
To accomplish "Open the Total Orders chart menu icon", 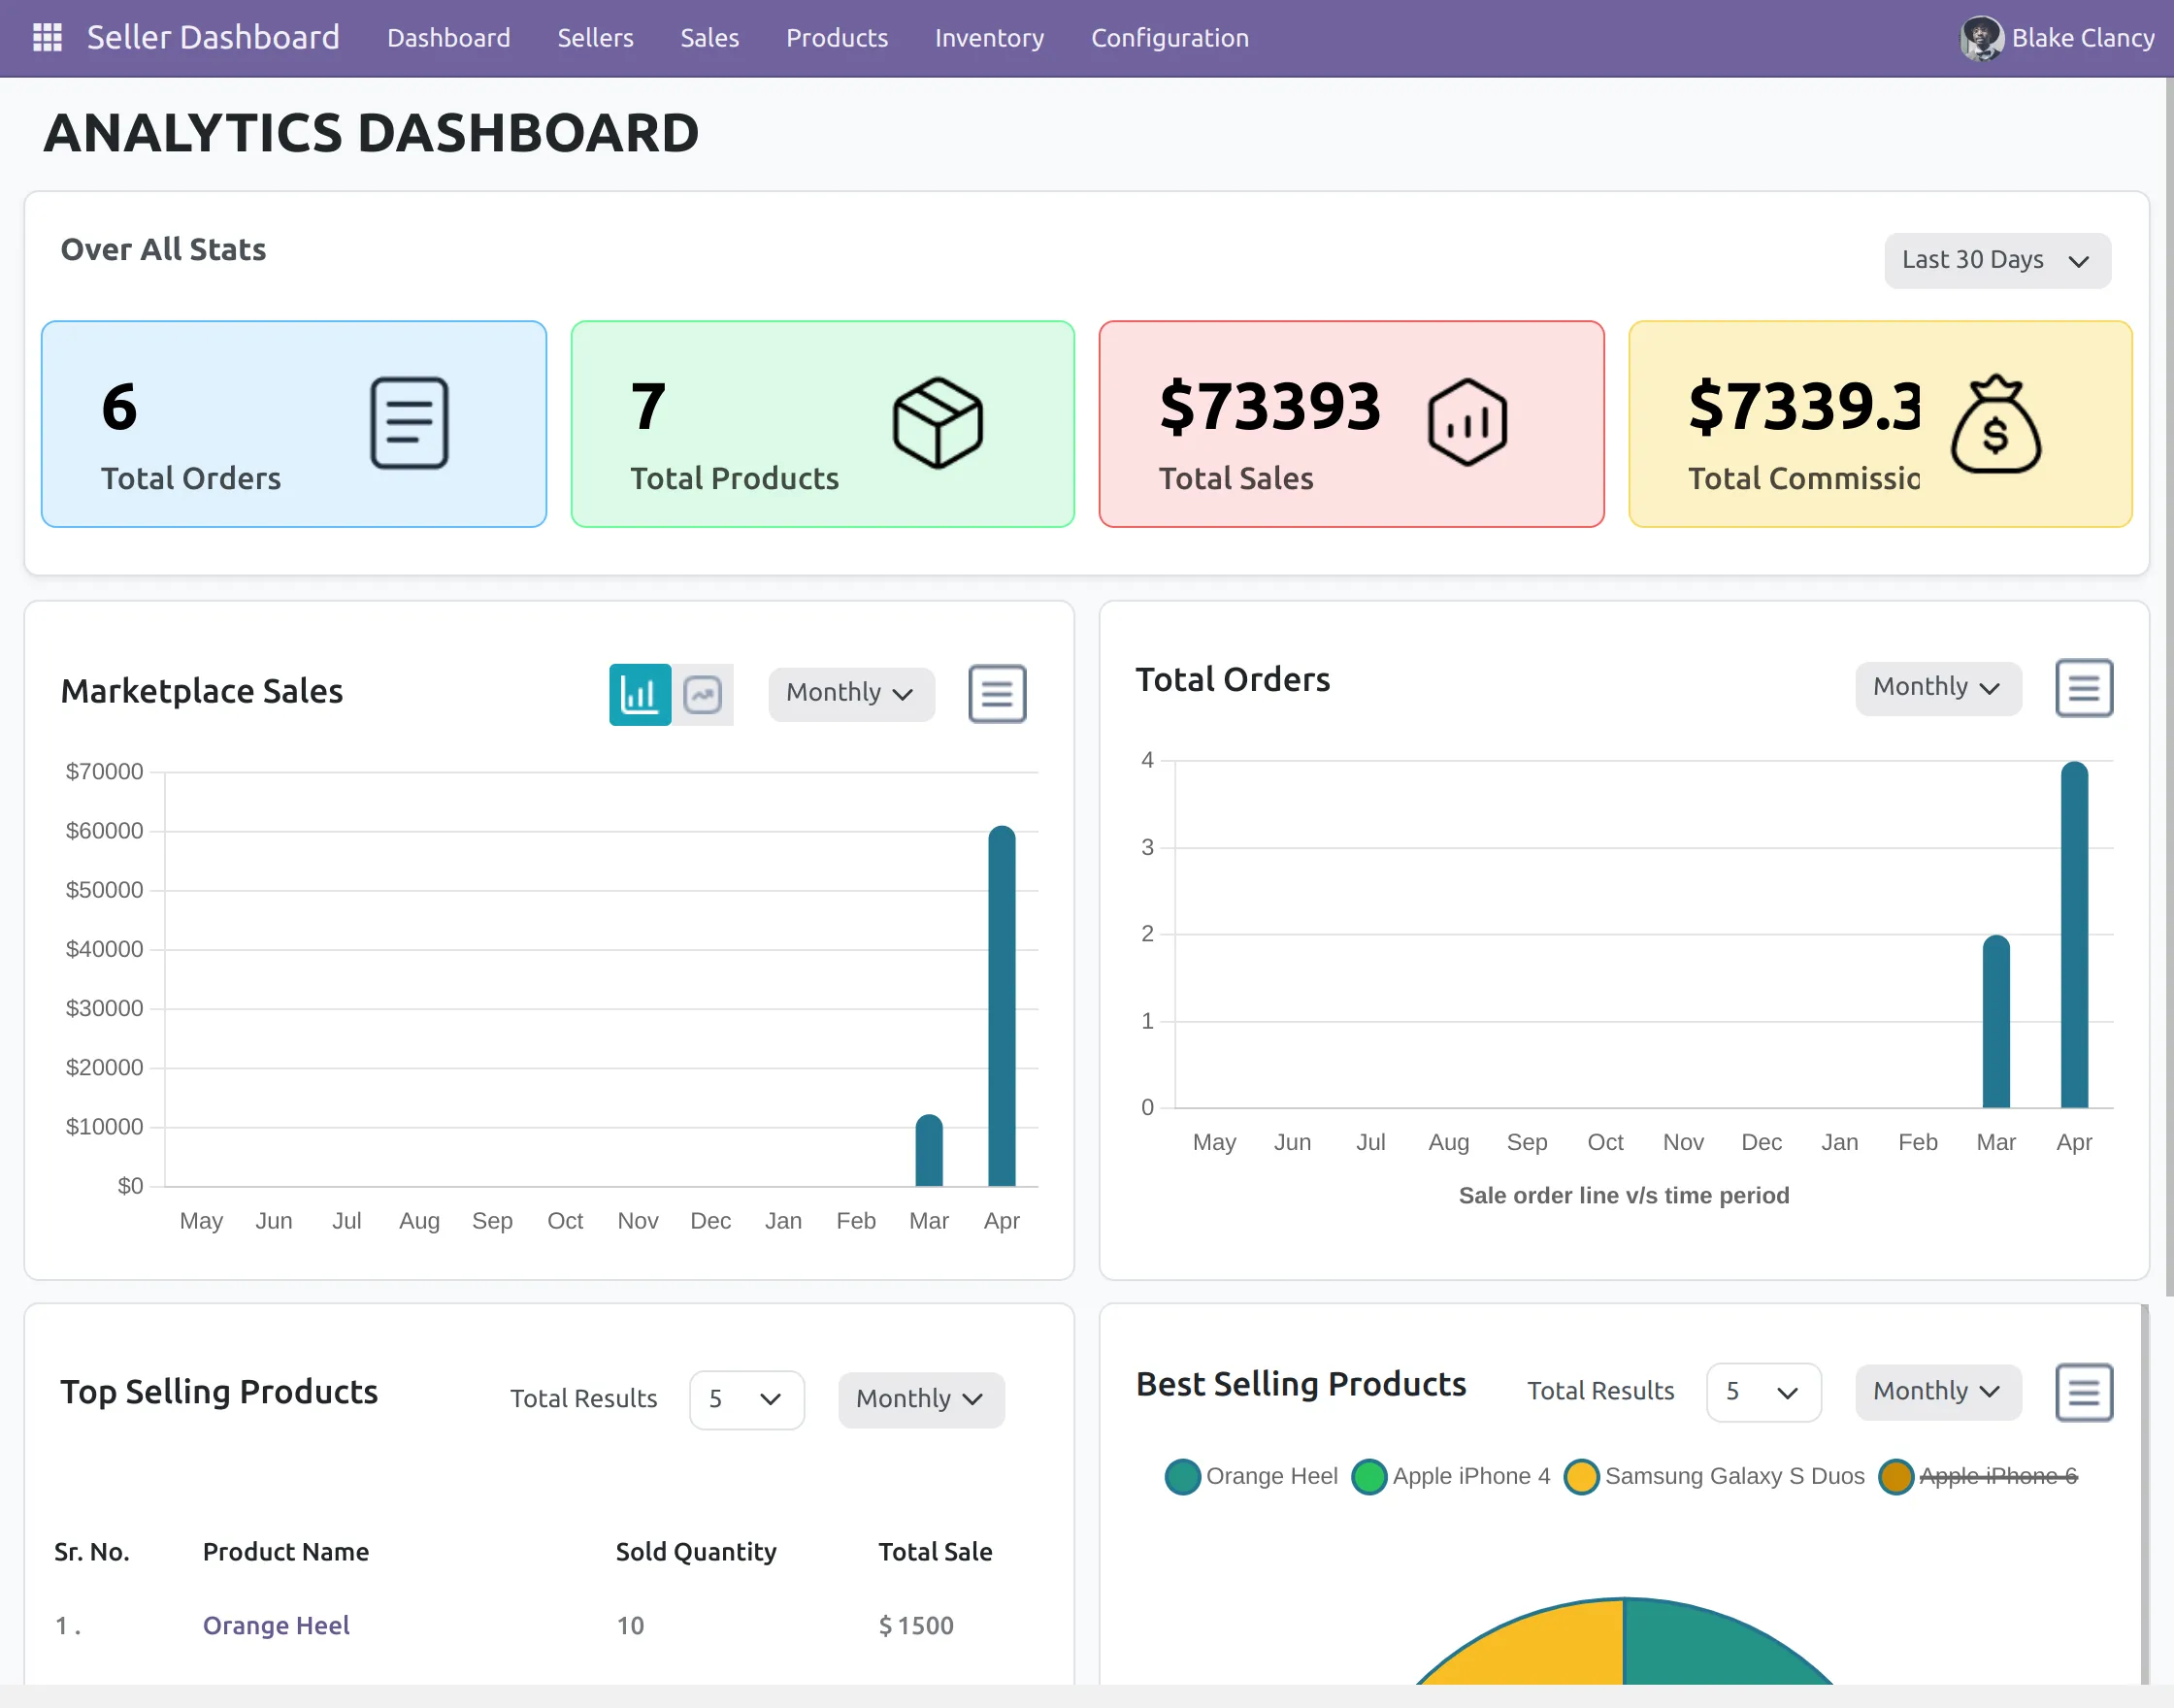I will (x=2084, y=688).
